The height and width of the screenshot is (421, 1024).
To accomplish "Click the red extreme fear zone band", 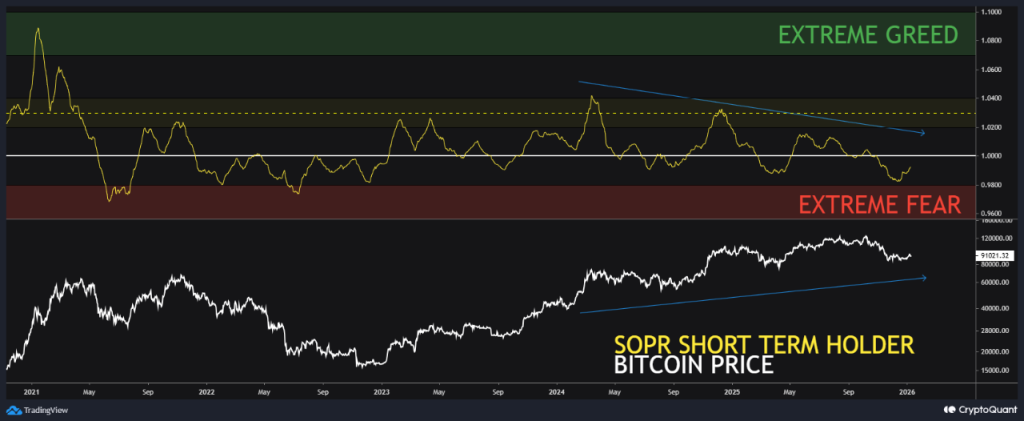I will tap(400, 201).
